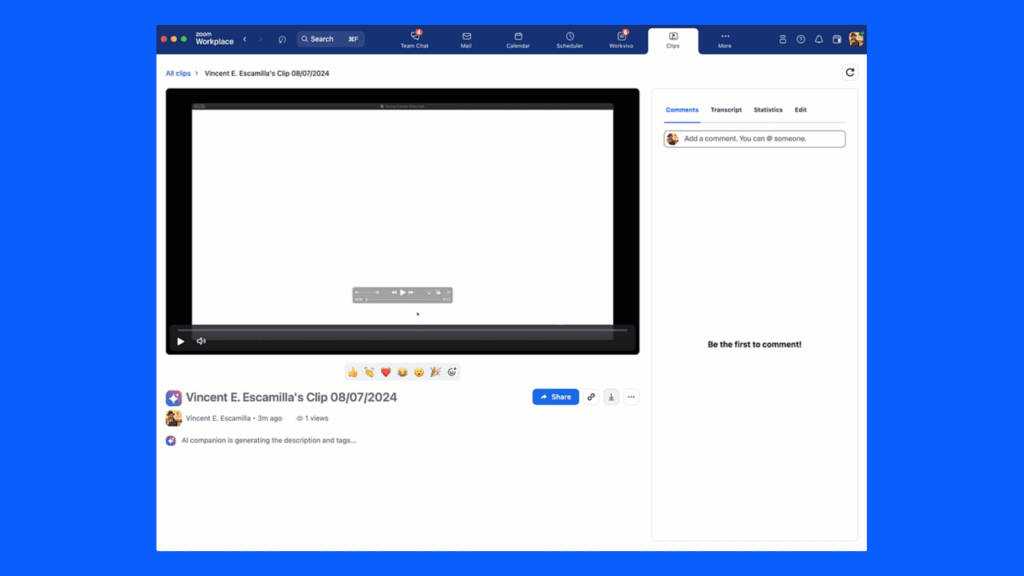Open the profile avatar menu
Screen dimensions: 1024x576
pos(856,39)
